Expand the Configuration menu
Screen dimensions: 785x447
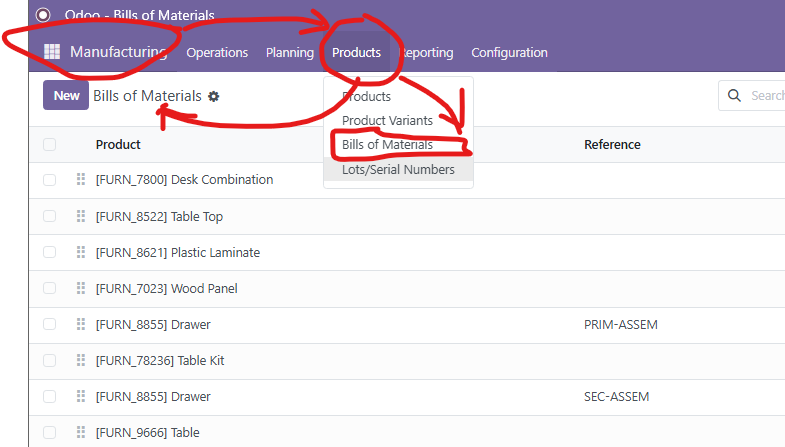[509, 53]
